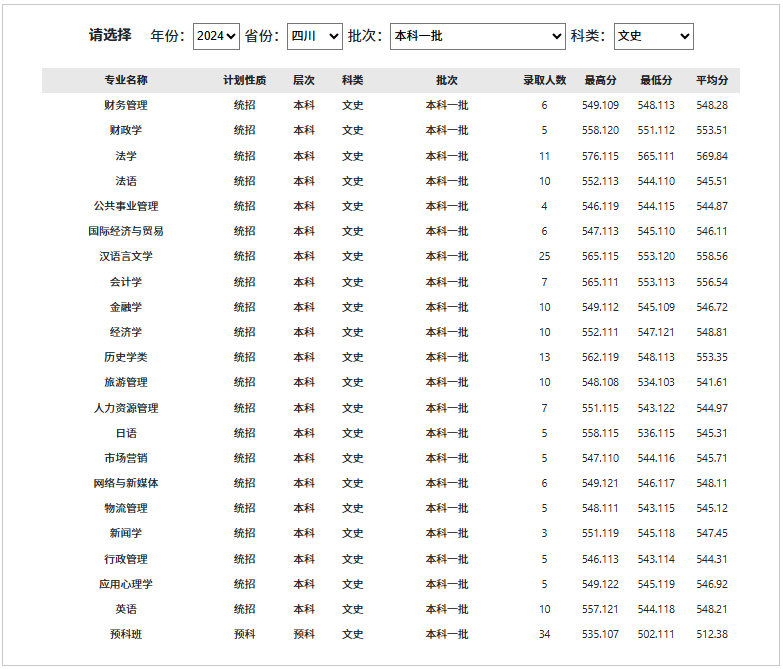
Task: Select the 财务管理 major name
Action: point(126,105)
